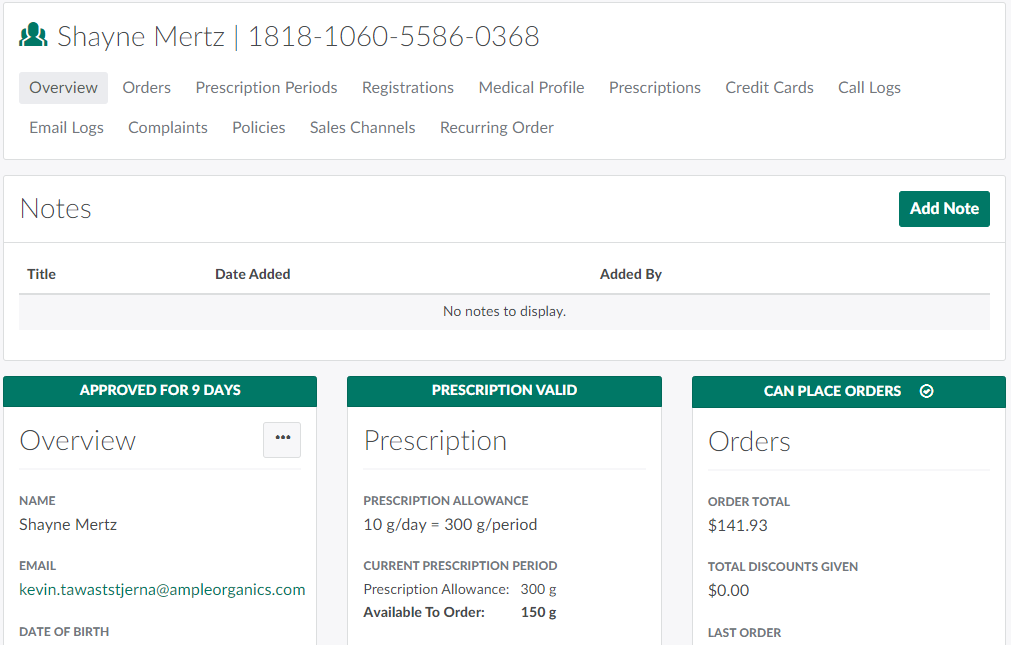This screenshot has height=645, width=1011.
Task: Select the Medical Profile tab
Action: [x=531, y=88]
